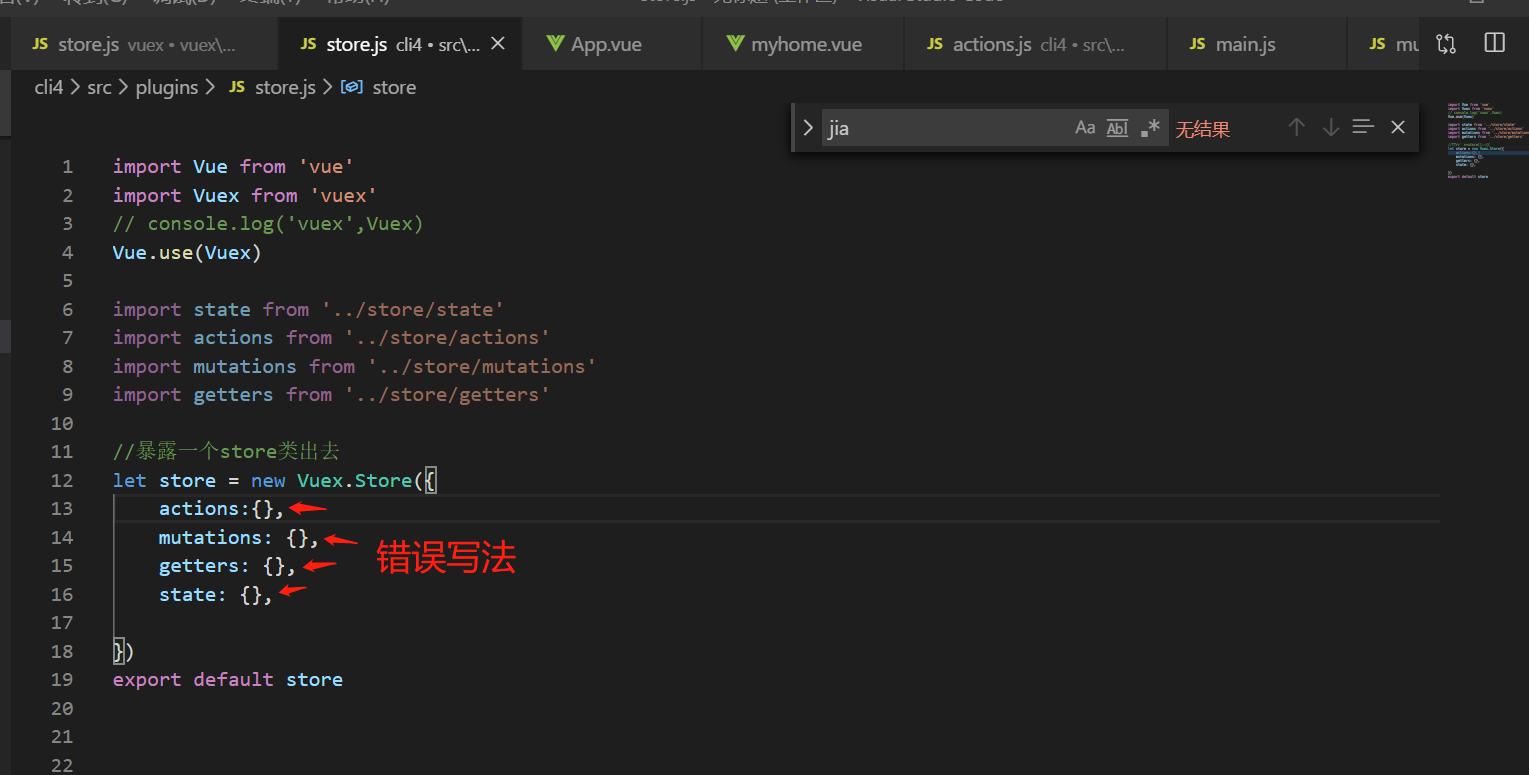Click the commented console.log line
This screenshot has height=775, width=1529.
tap(268, 223)
